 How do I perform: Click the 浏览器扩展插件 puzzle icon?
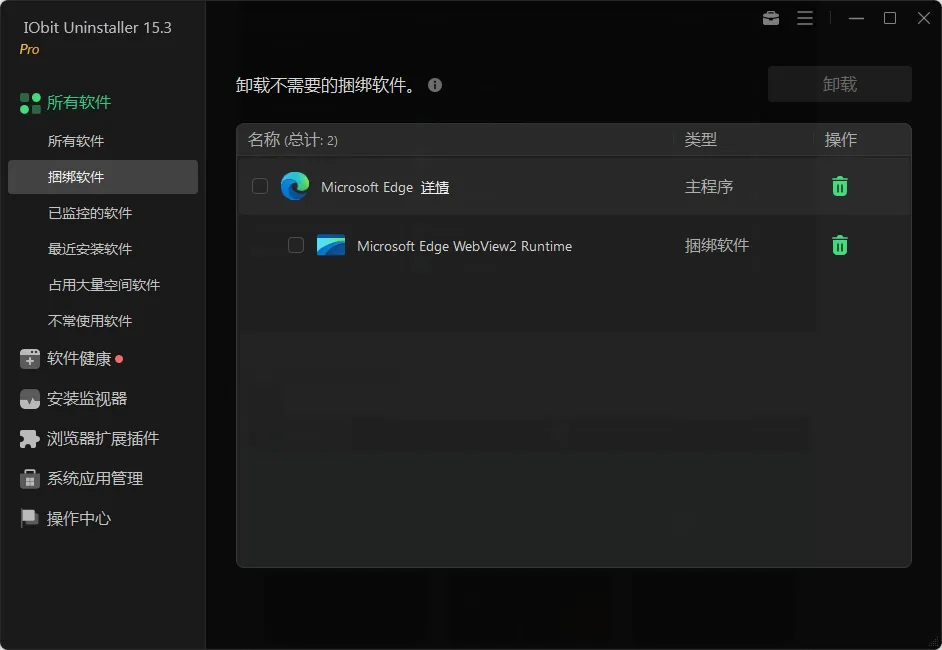[x=29, y=439]
